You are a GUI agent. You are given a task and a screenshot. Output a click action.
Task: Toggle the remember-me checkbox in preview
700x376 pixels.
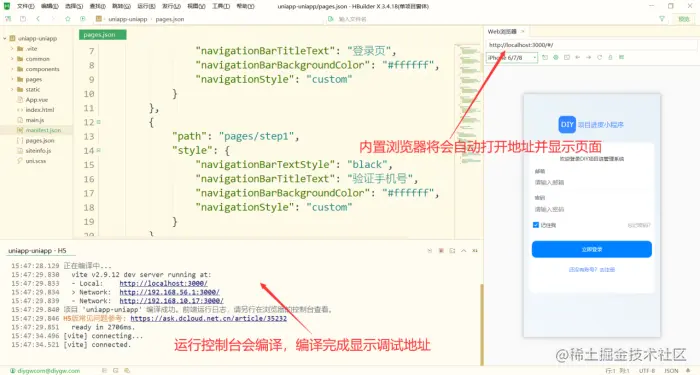[536, 225]
